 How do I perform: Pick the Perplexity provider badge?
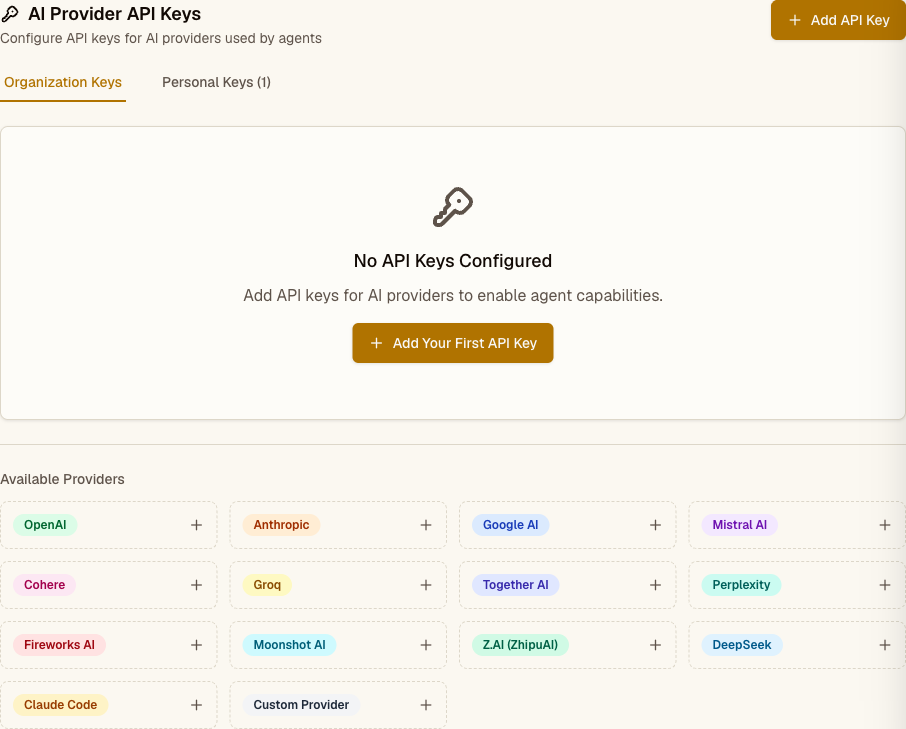coord(741,585)
